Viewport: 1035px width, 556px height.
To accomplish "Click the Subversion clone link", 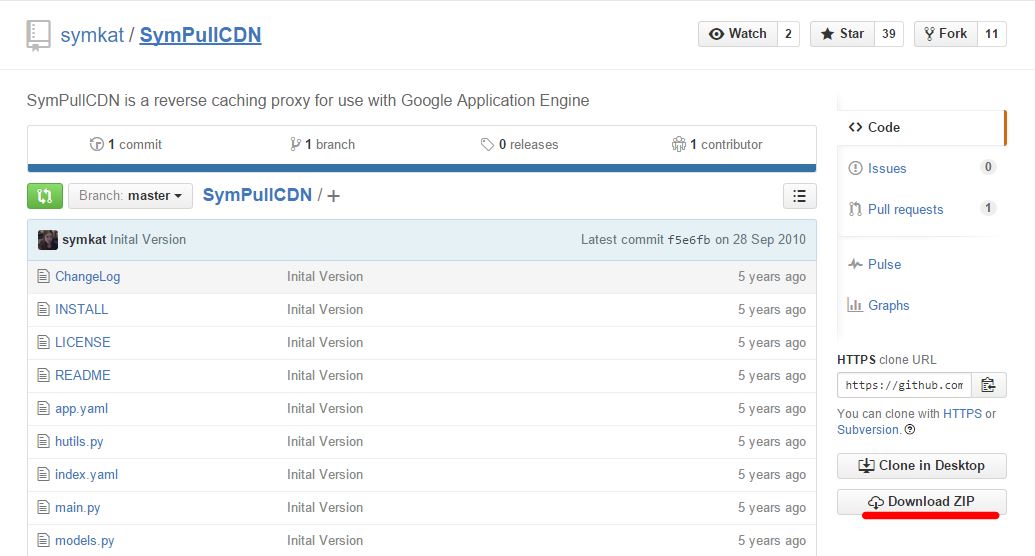I will coord(868,430).
